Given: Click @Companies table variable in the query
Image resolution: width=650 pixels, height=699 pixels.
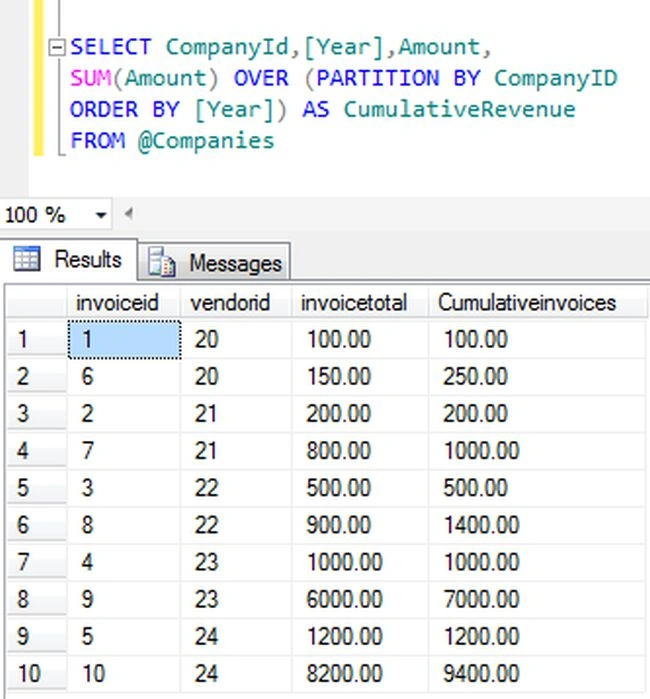Looking at the screenshot, I should [x=206, y=141].
